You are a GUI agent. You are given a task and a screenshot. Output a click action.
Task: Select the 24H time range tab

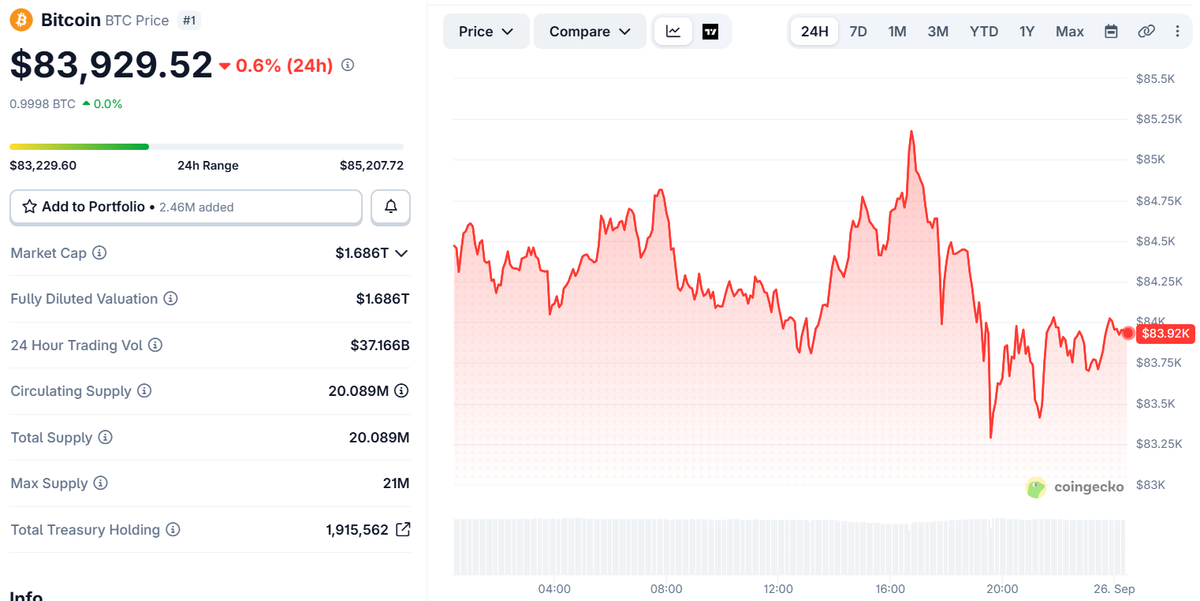tap(815, 31)
